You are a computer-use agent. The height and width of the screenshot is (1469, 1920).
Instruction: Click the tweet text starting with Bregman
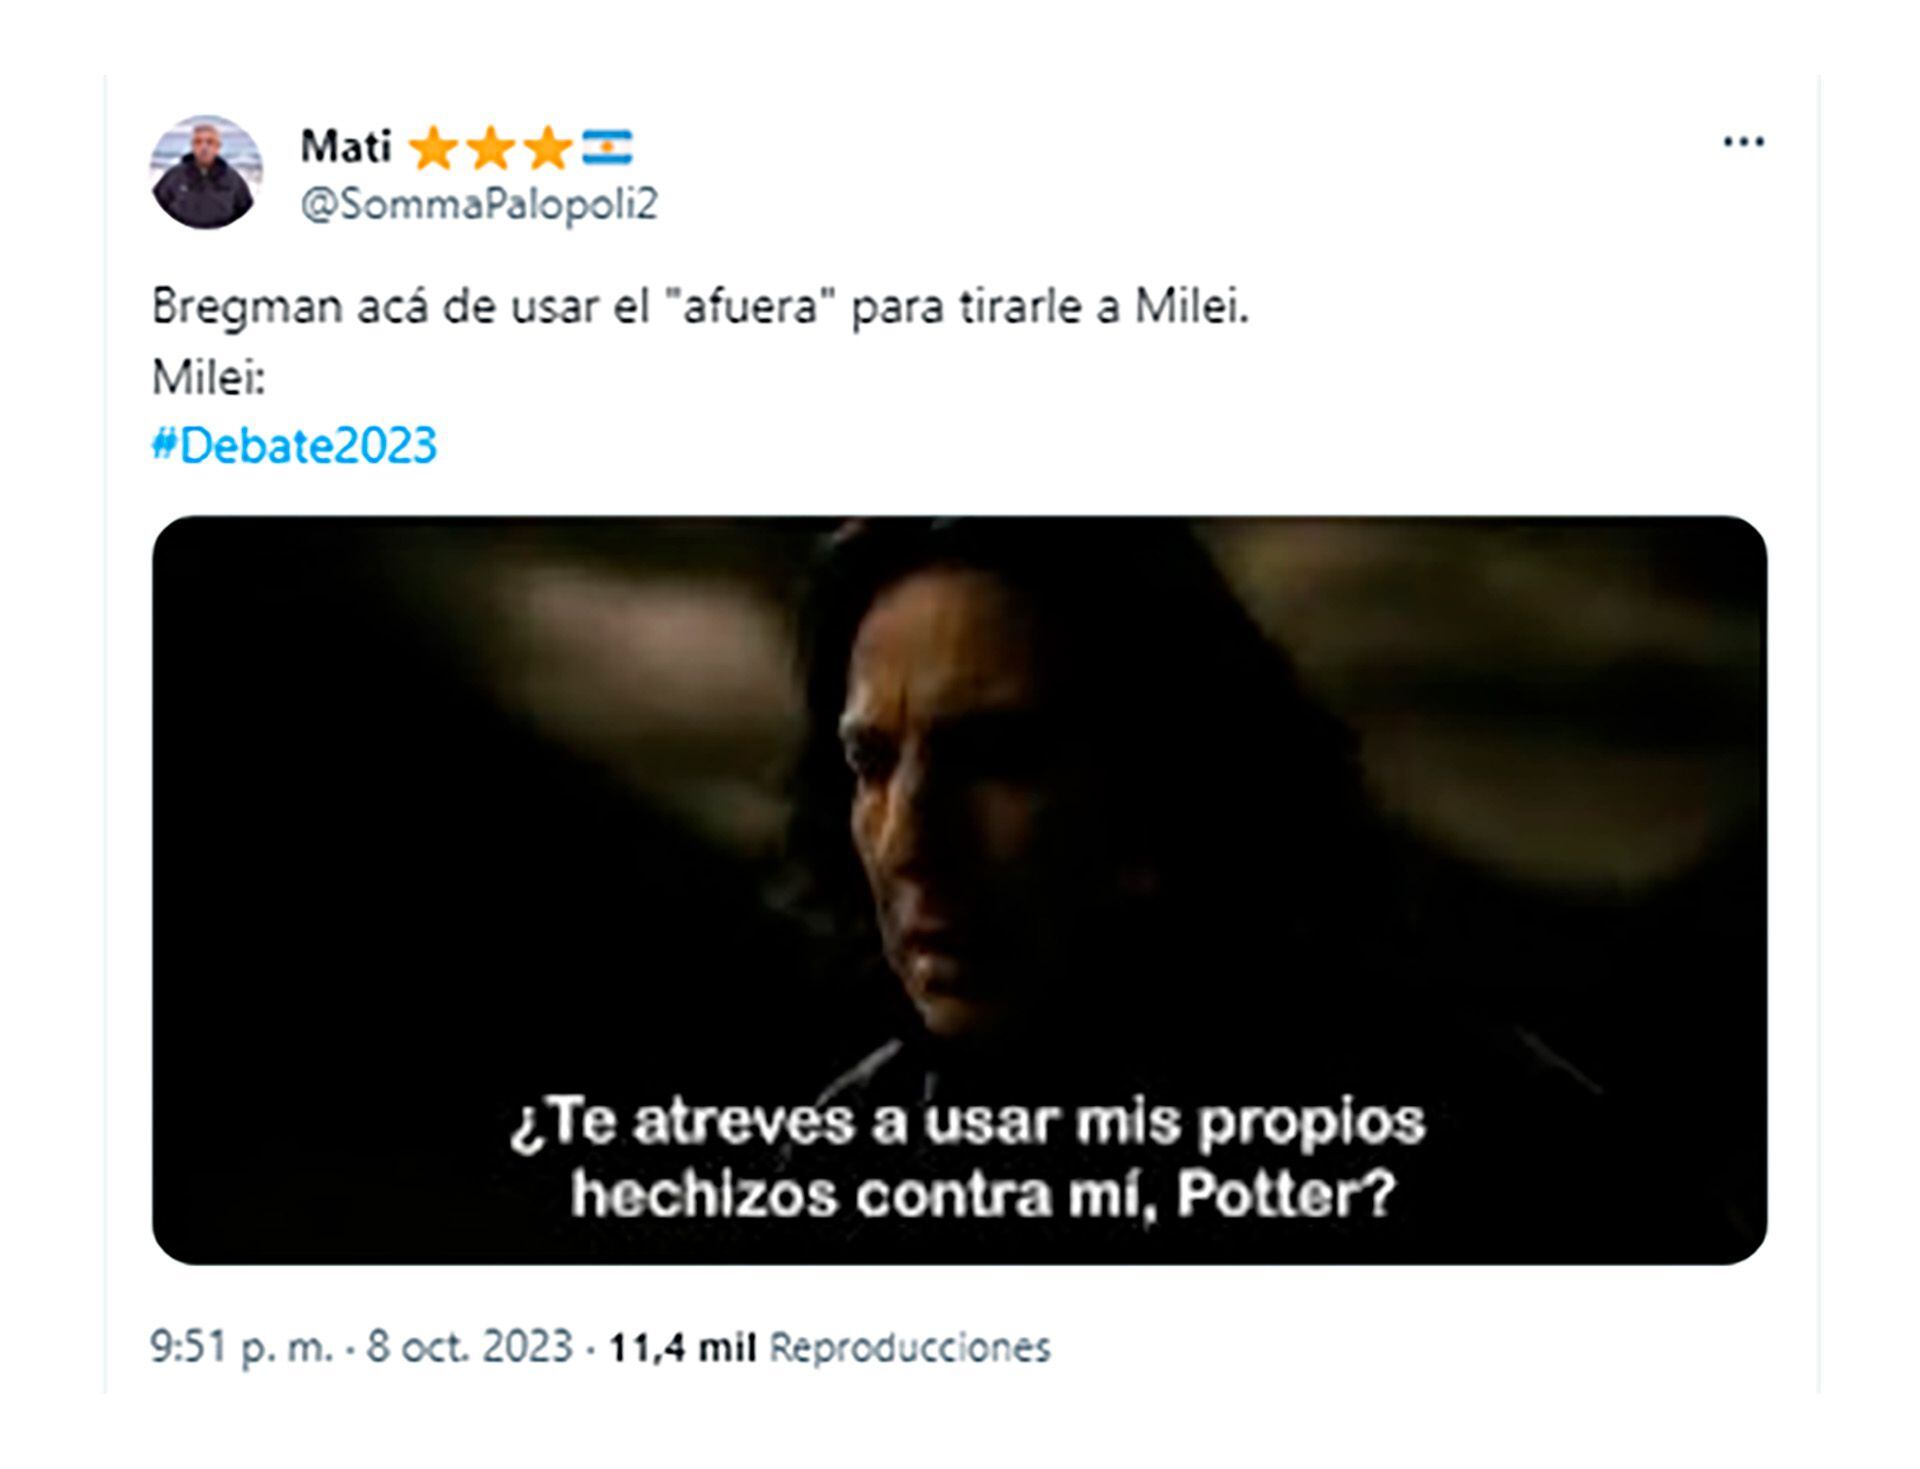click(700, 306)
